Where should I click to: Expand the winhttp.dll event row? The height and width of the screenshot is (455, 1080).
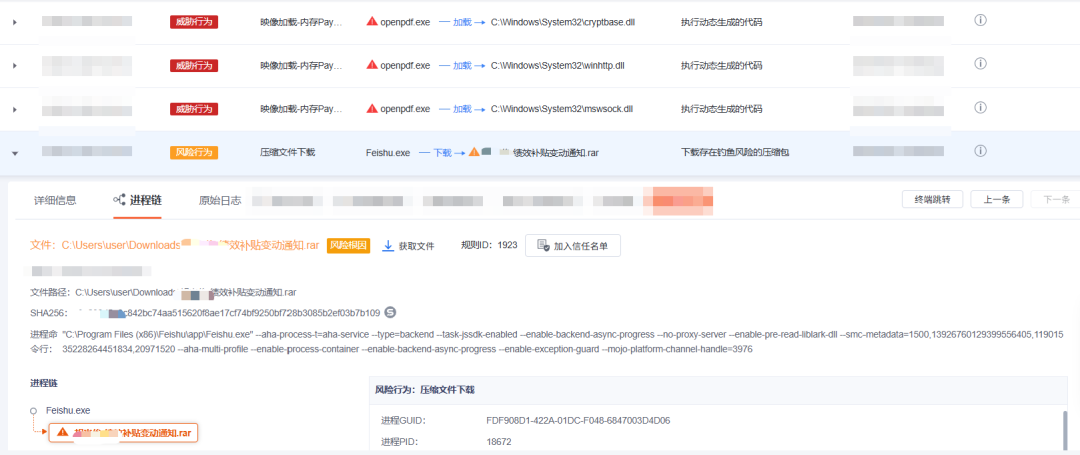point(14,65)
